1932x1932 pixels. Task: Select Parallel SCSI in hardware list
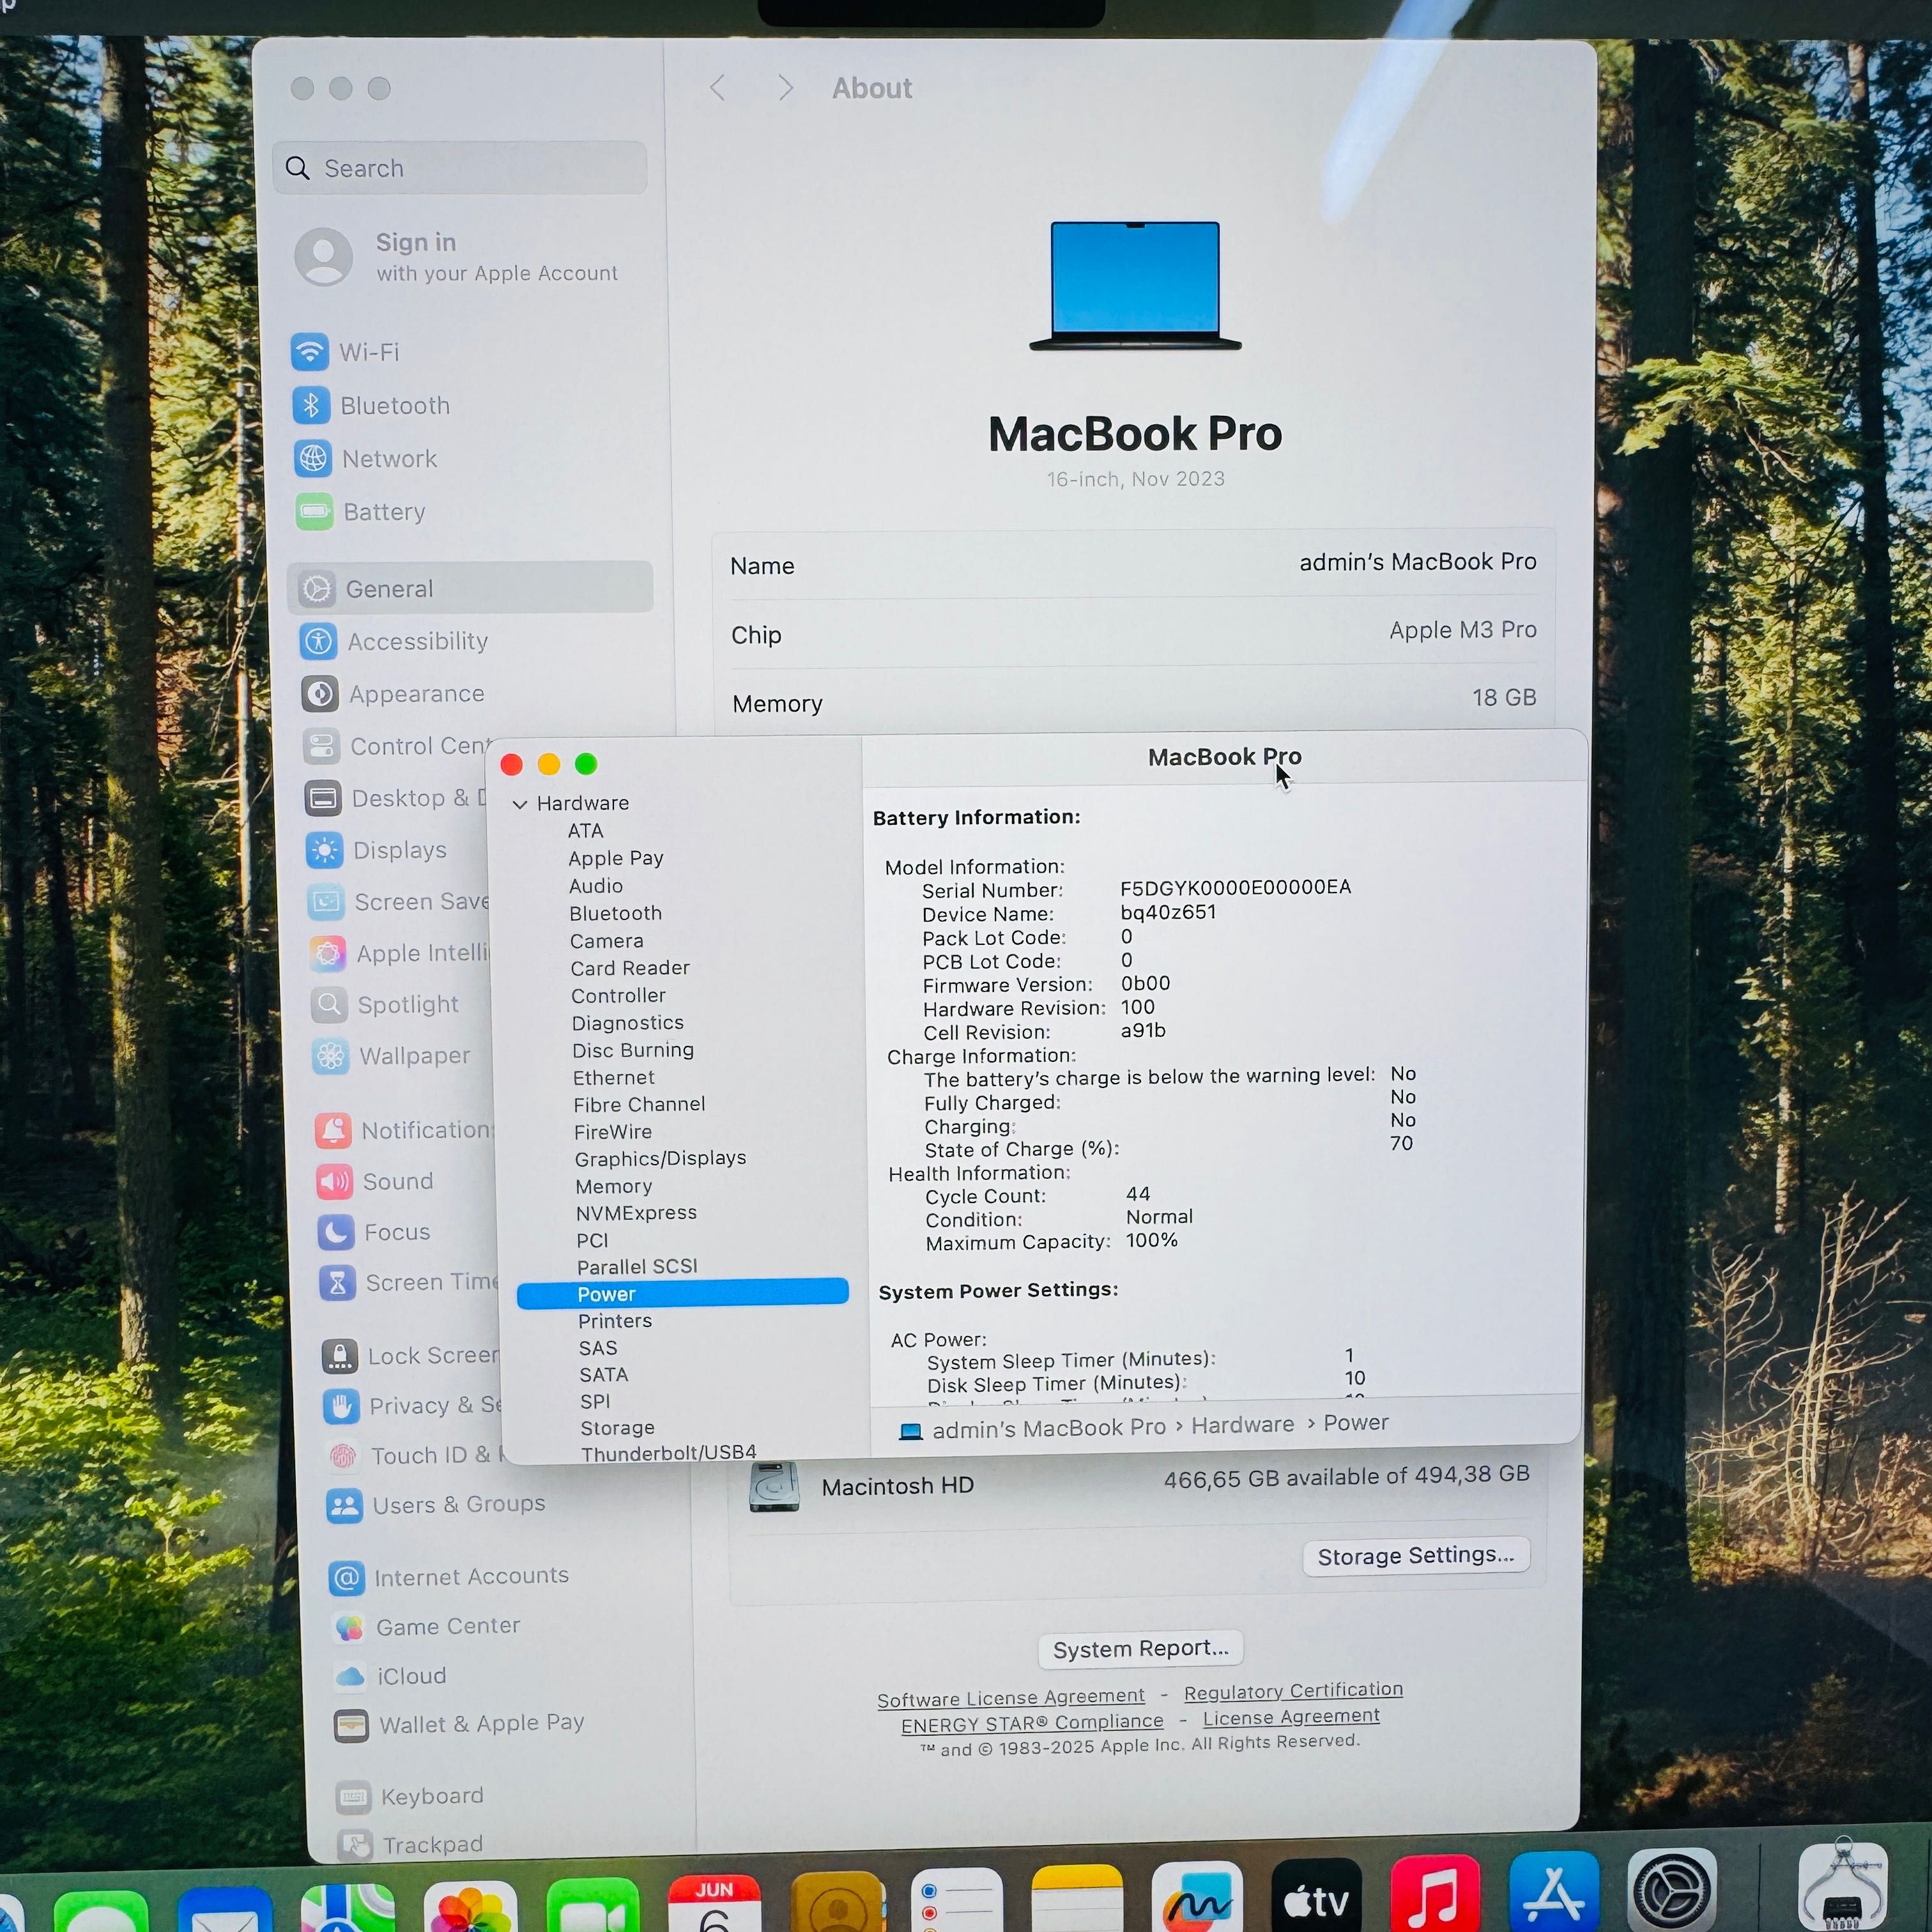(637, 1266)
